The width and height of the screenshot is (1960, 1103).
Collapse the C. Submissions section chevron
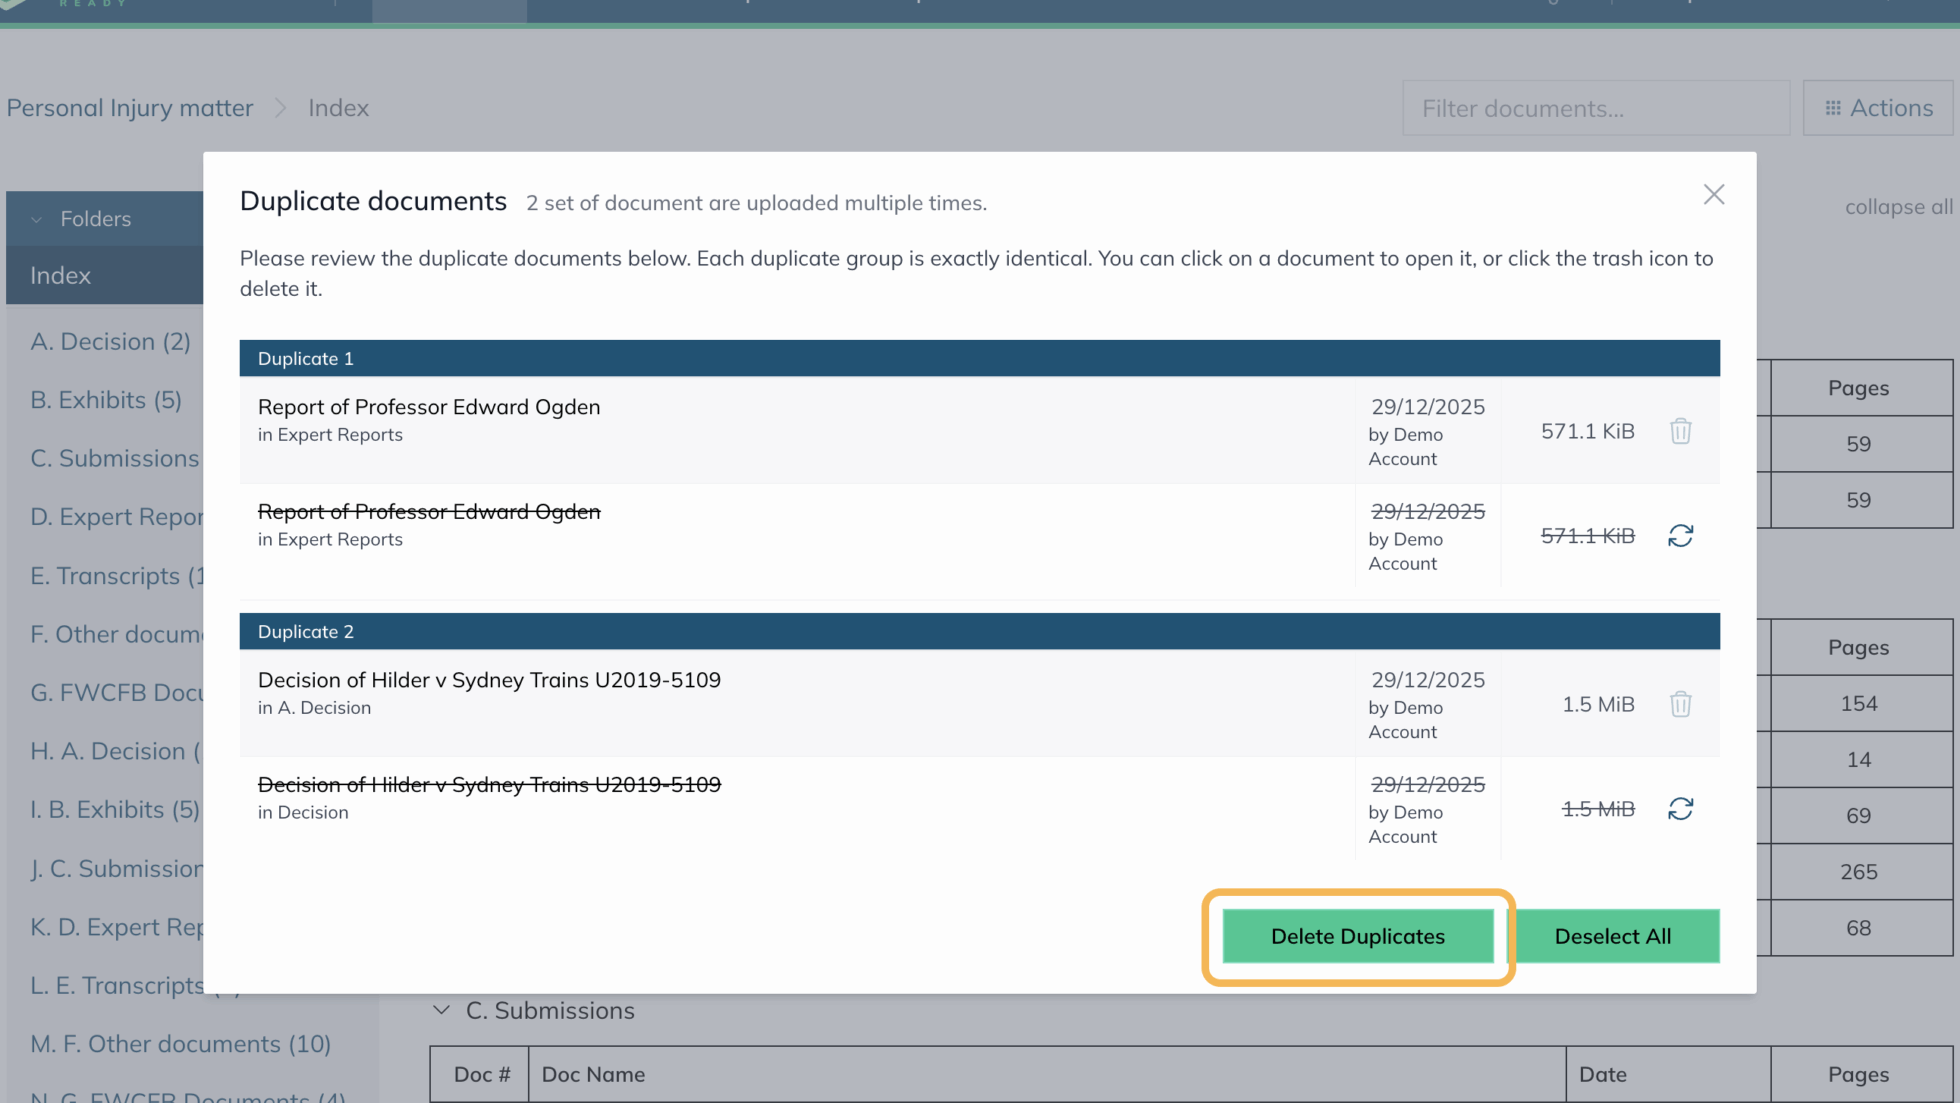coord(441,1010)
